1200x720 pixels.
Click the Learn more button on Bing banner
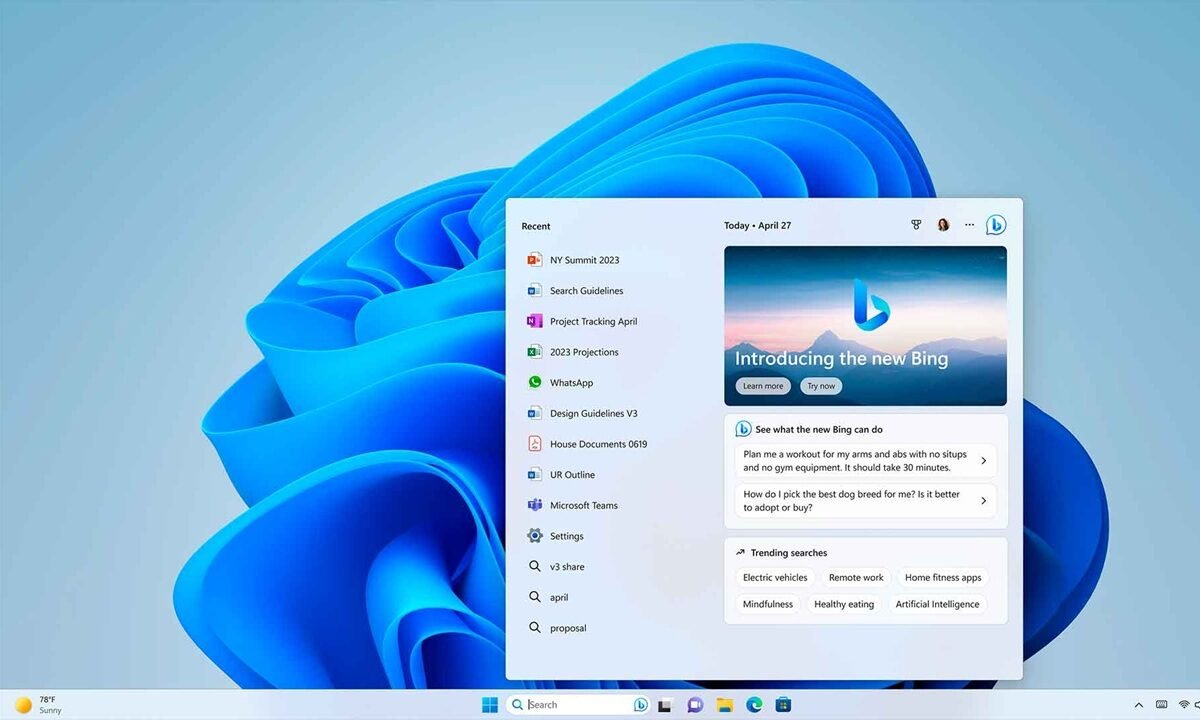[763, 386]
